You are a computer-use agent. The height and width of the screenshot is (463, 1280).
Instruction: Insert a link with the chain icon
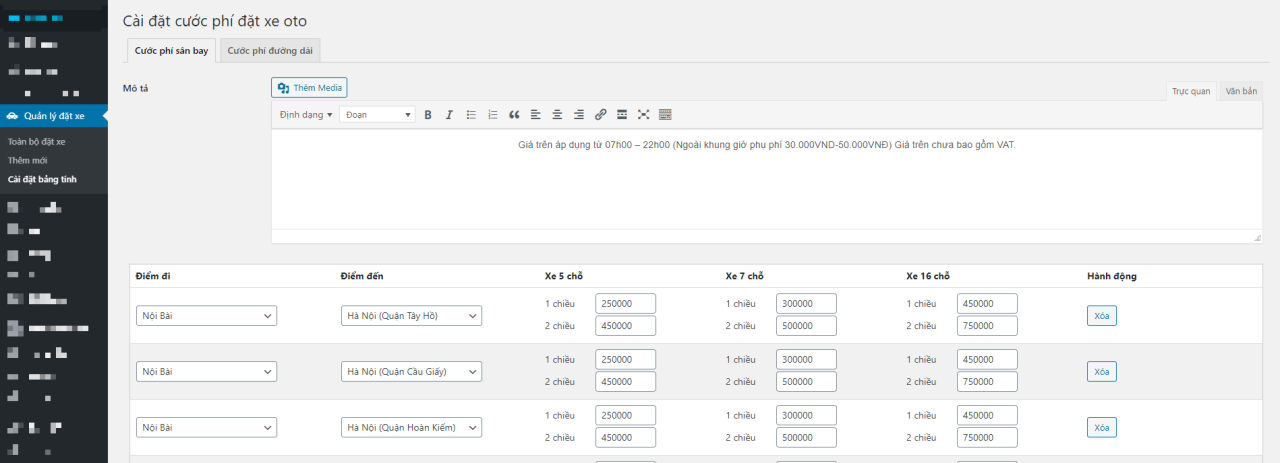pos(600,115)
